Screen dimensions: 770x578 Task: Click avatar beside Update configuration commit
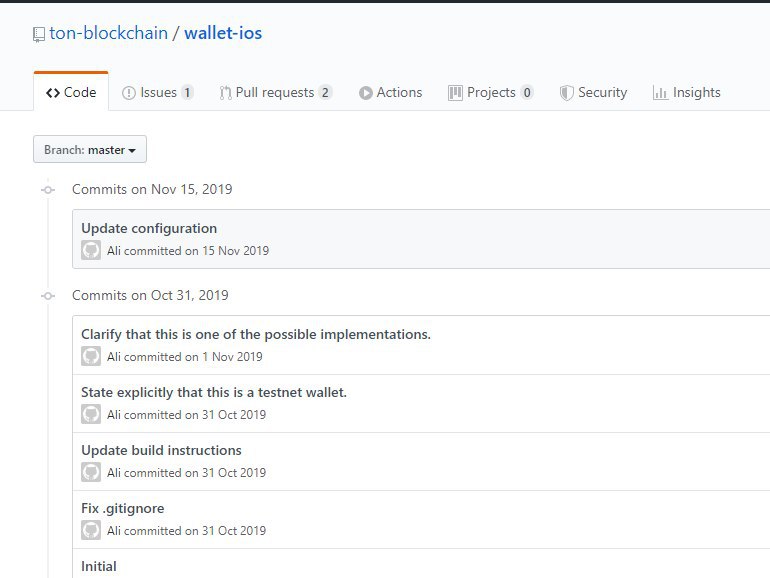tap(91, 250)
